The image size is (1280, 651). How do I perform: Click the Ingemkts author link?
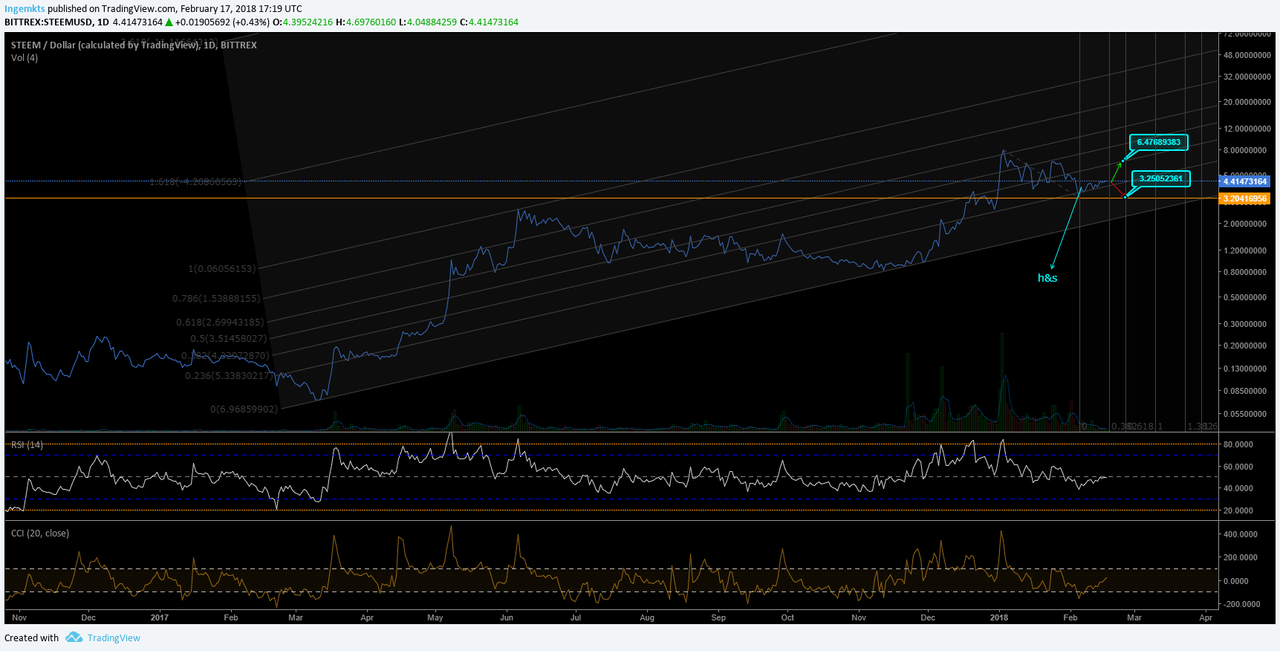25,8
